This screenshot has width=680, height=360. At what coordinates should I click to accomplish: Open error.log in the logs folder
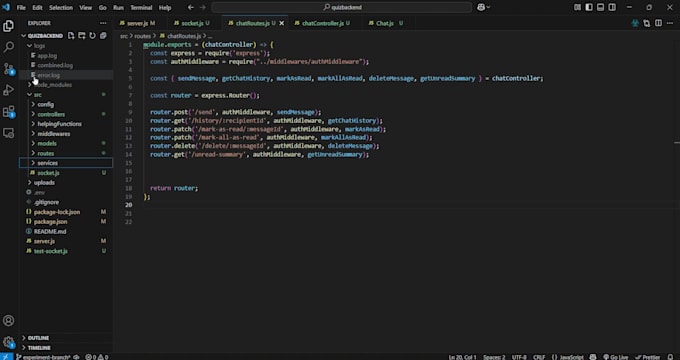click(49, 75)
